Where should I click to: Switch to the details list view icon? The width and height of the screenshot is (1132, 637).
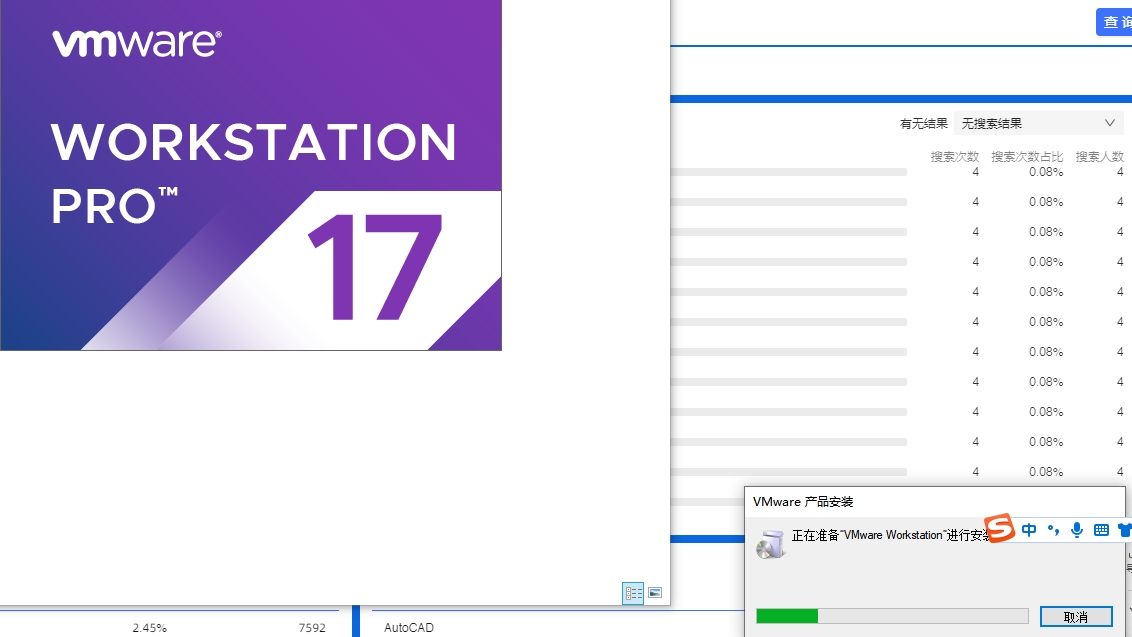click(x=633, y=593)
